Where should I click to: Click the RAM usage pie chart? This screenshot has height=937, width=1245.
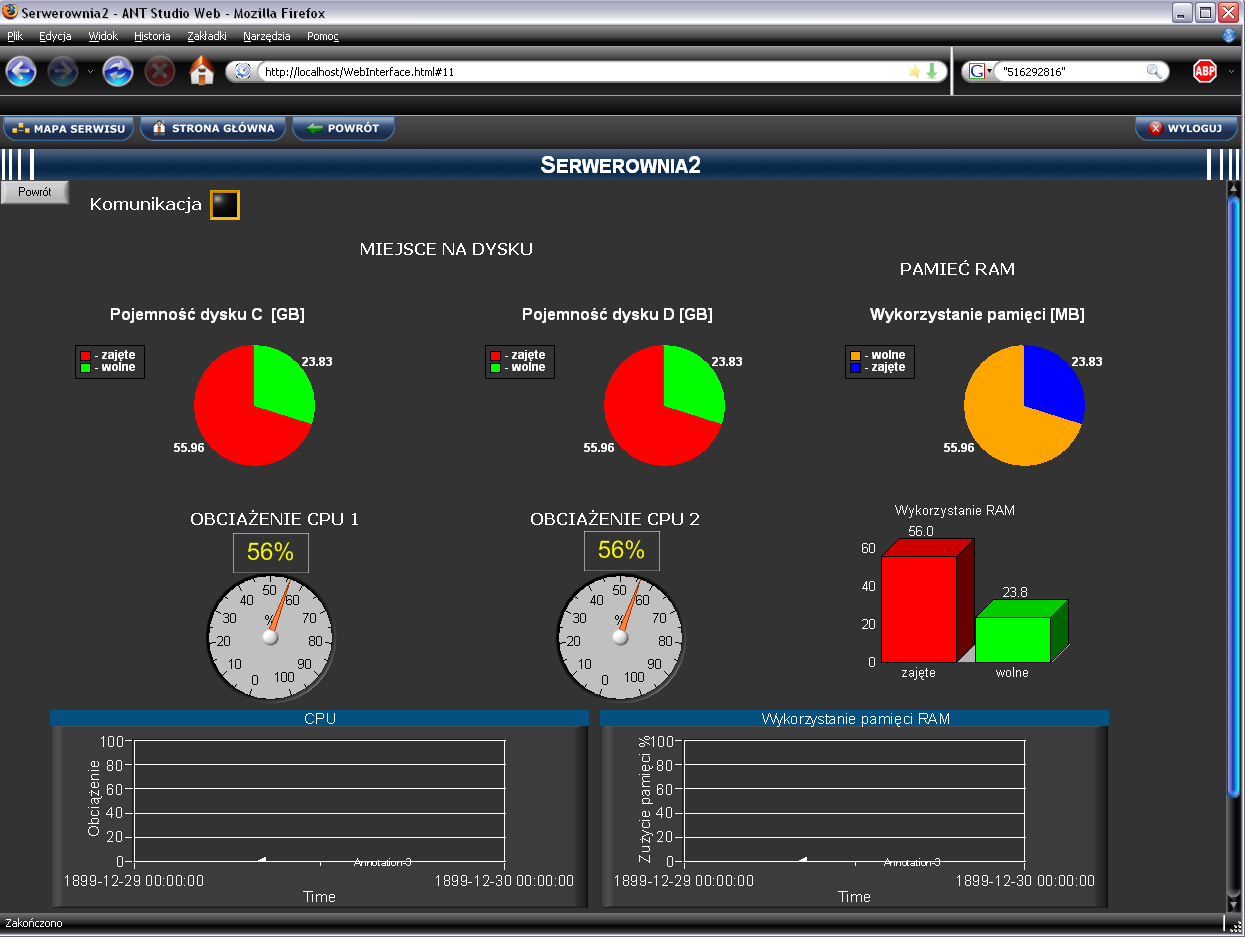click(1024, 405)
